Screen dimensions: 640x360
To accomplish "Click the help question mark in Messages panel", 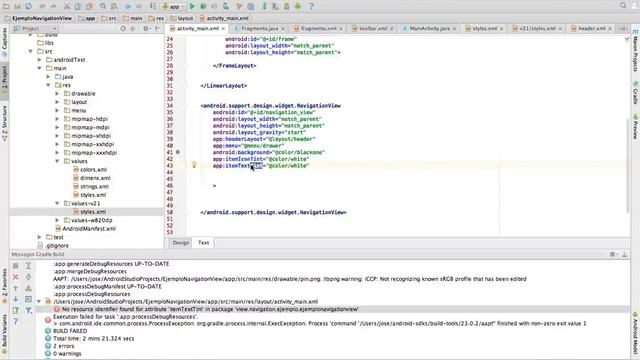I will (16, 322).
